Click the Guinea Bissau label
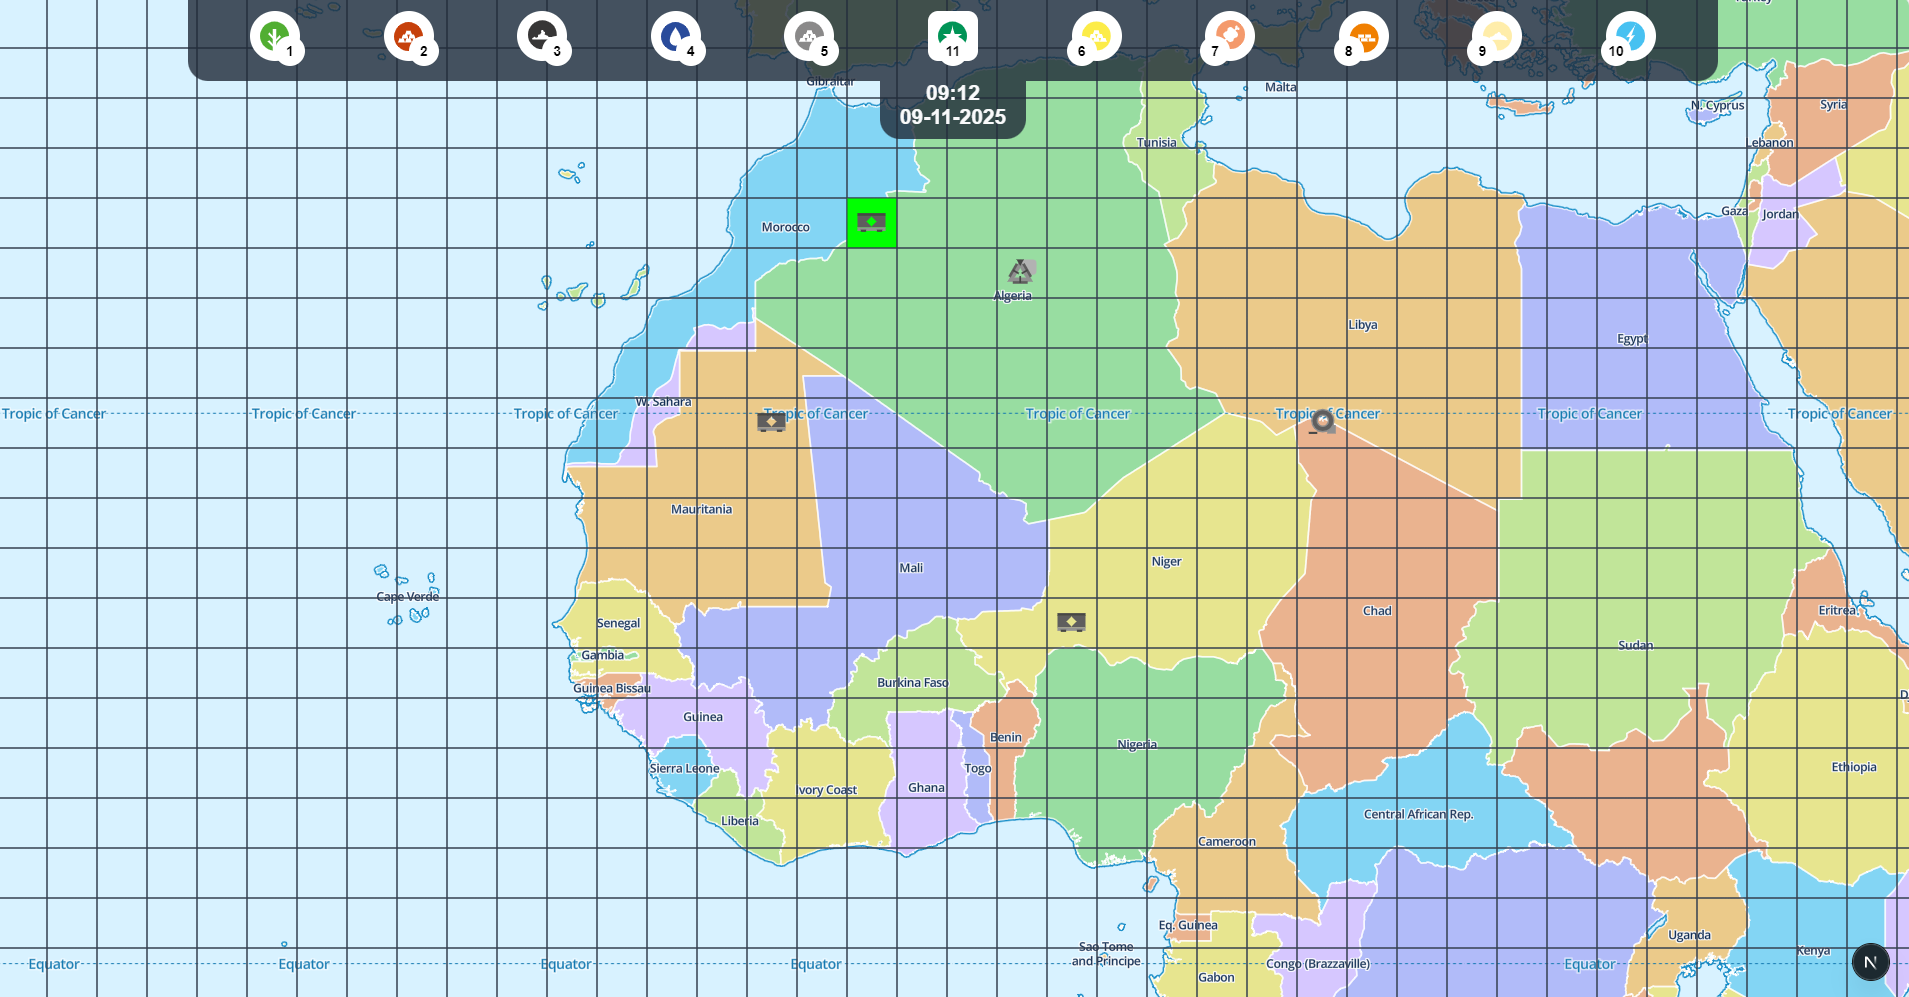Screen dimensions: 1909x997 click(x=612, y=689)
